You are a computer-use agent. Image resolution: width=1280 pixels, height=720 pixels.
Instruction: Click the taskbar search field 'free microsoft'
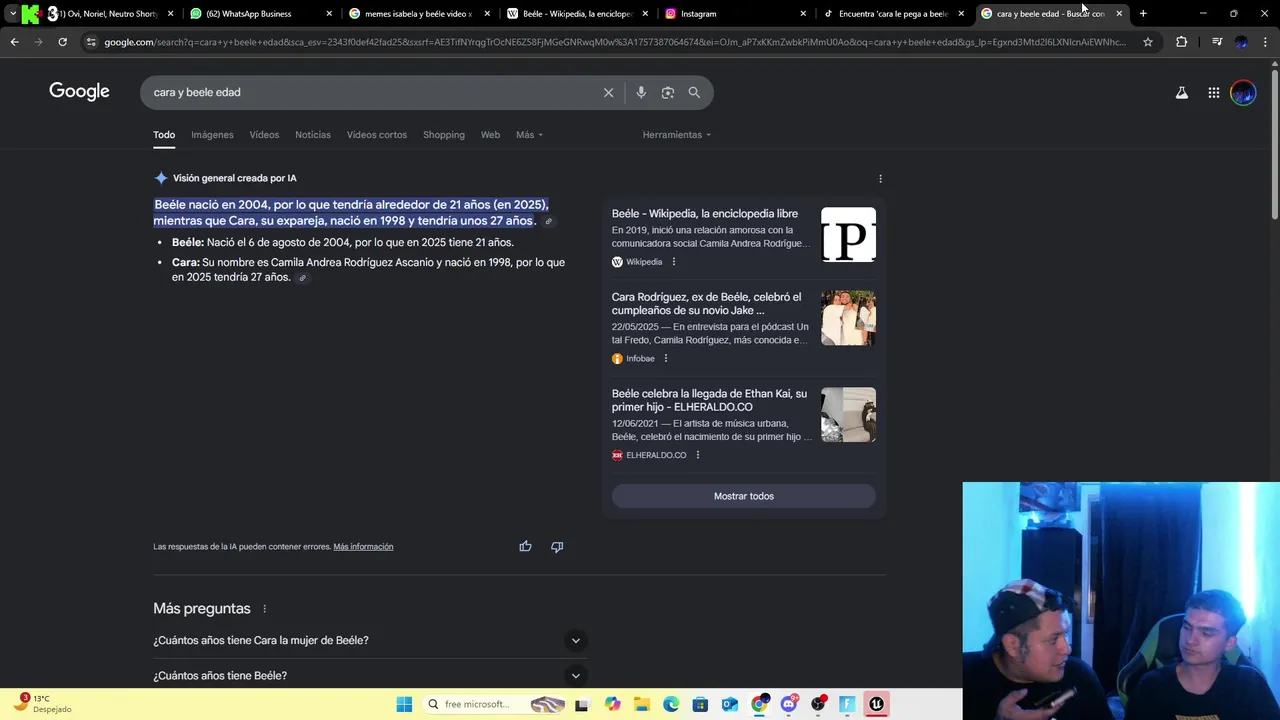pyautogui.click(x=495, y=704)
